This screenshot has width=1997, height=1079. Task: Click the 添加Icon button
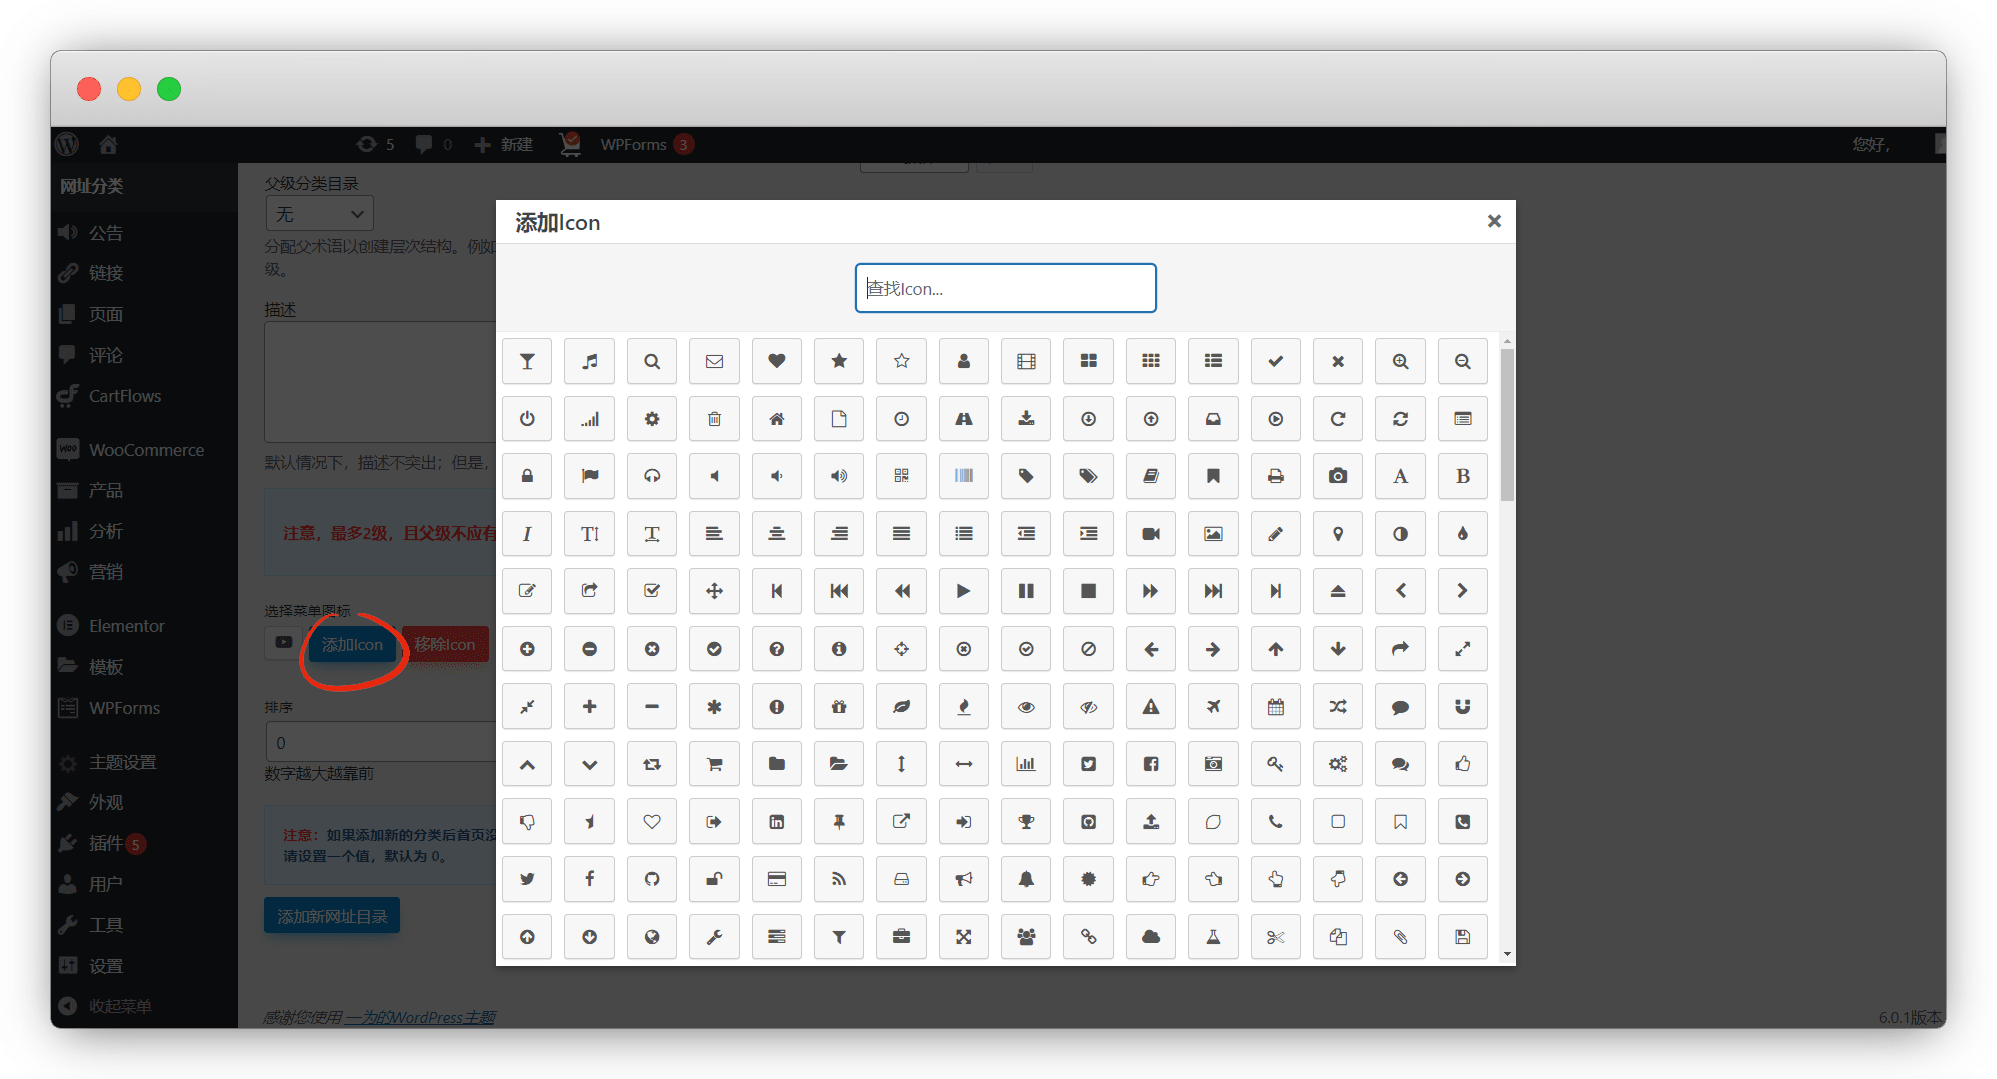click(x=352, y=645)
